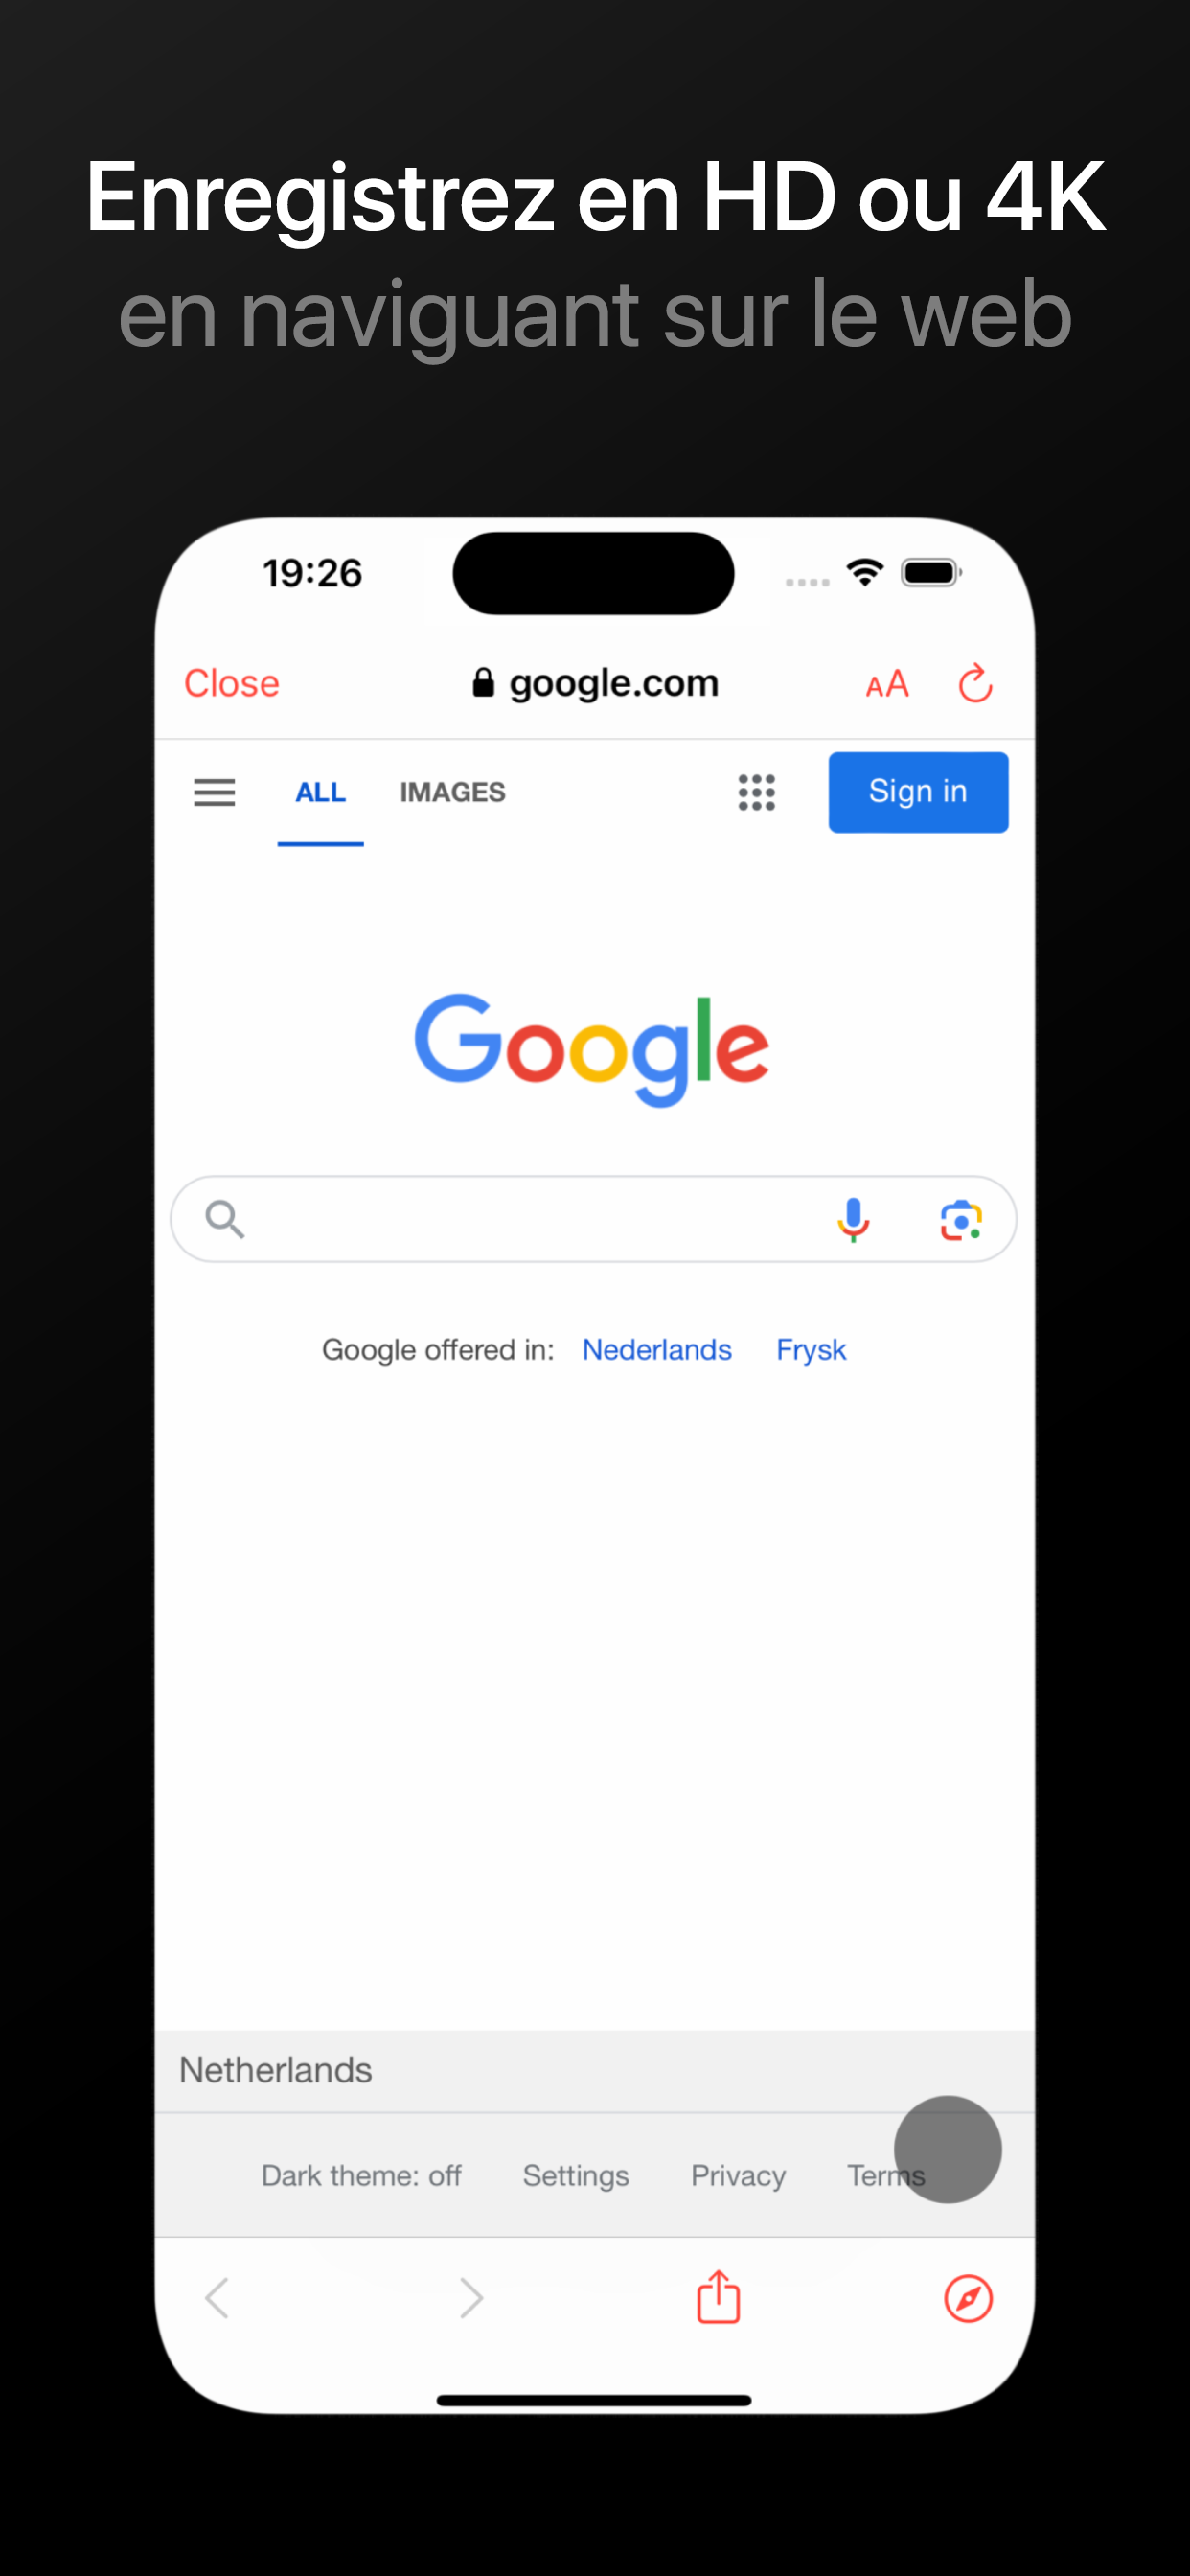
Task: Open the text size AA menu
Action: pos(887,685)
